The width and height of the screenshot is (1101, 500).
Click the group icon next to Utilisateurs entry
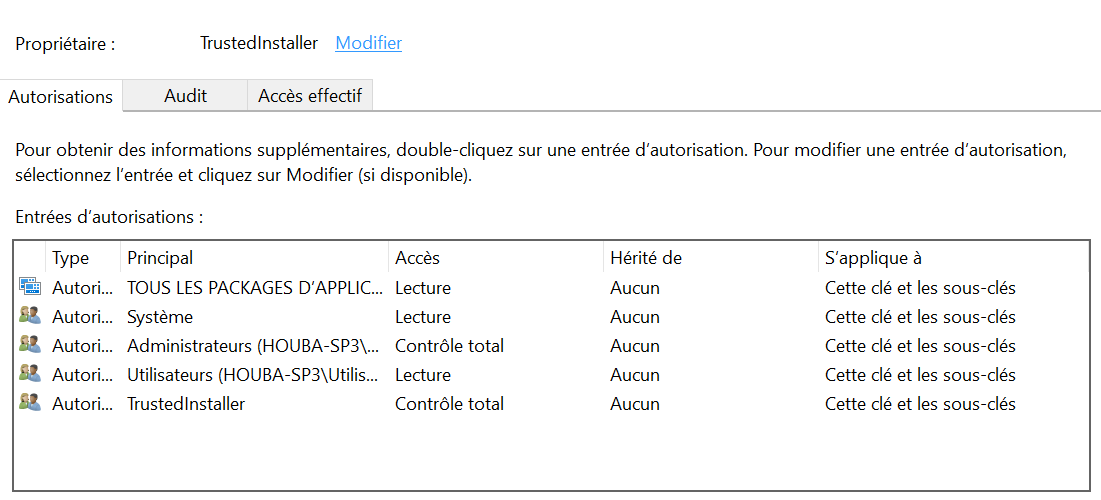tap(29, 374)
